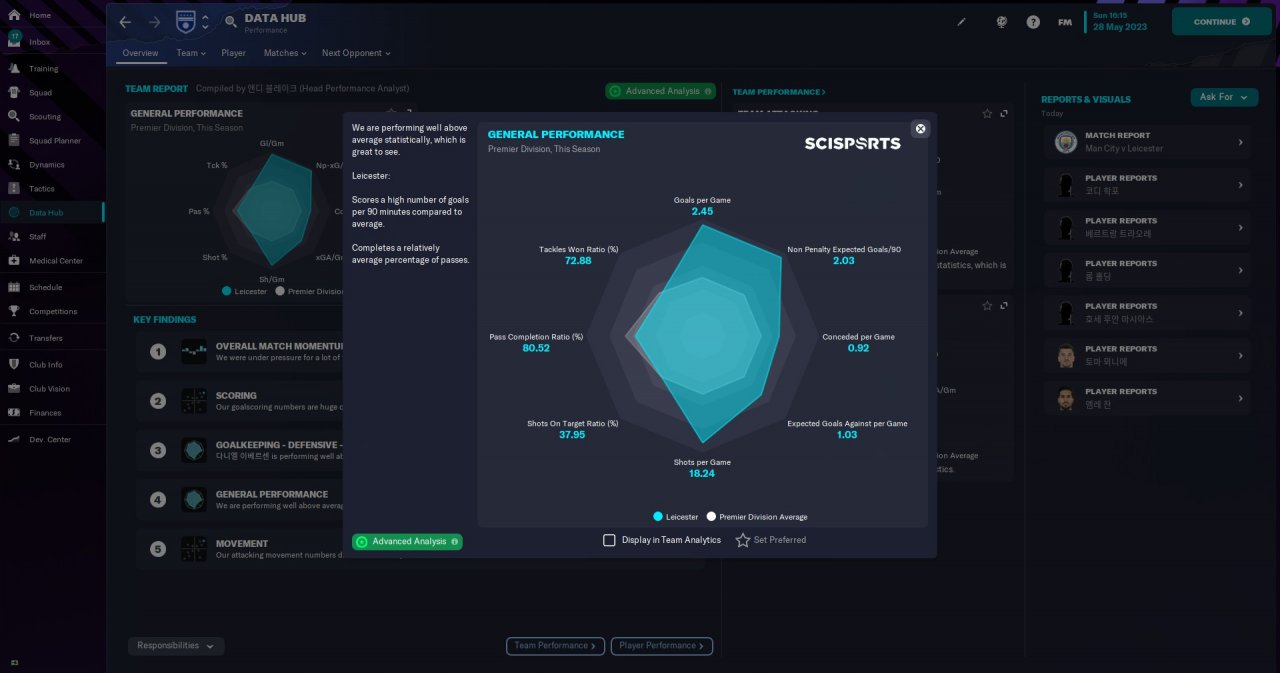Open Data Hub in the sidebar
Screen dimensions: 1280x673
click(52, 213)
